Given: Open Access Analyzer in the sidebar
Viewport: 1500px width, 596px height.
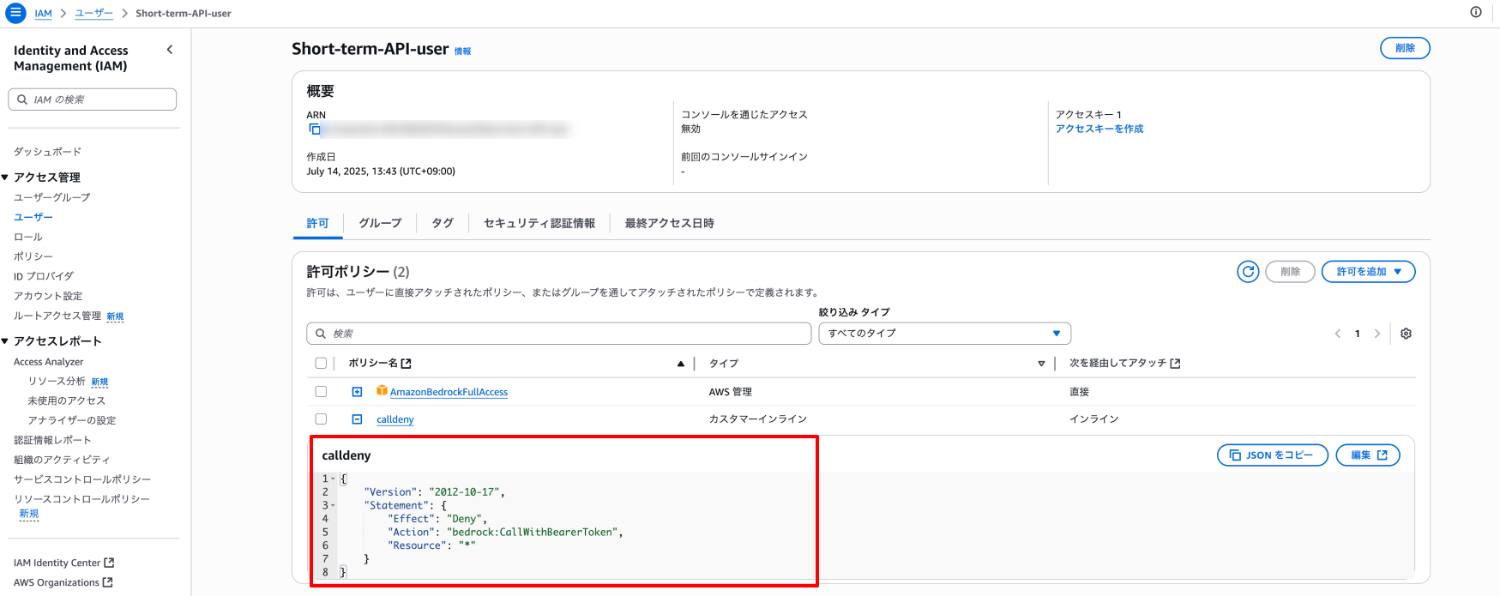Looking at the screenshot, I should click(48, 362).
